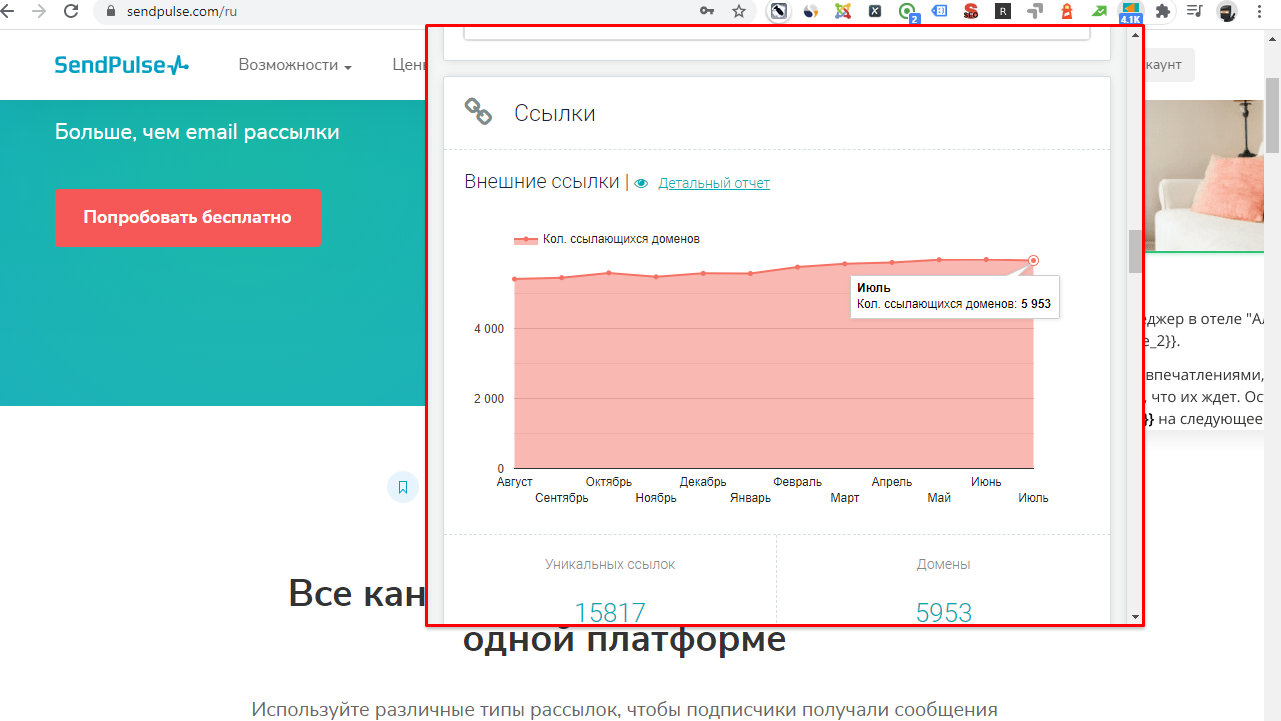Click the scroll-down arrow in popup panel
This screenshot has width=1281, height=721.
tap(1134, 616)
